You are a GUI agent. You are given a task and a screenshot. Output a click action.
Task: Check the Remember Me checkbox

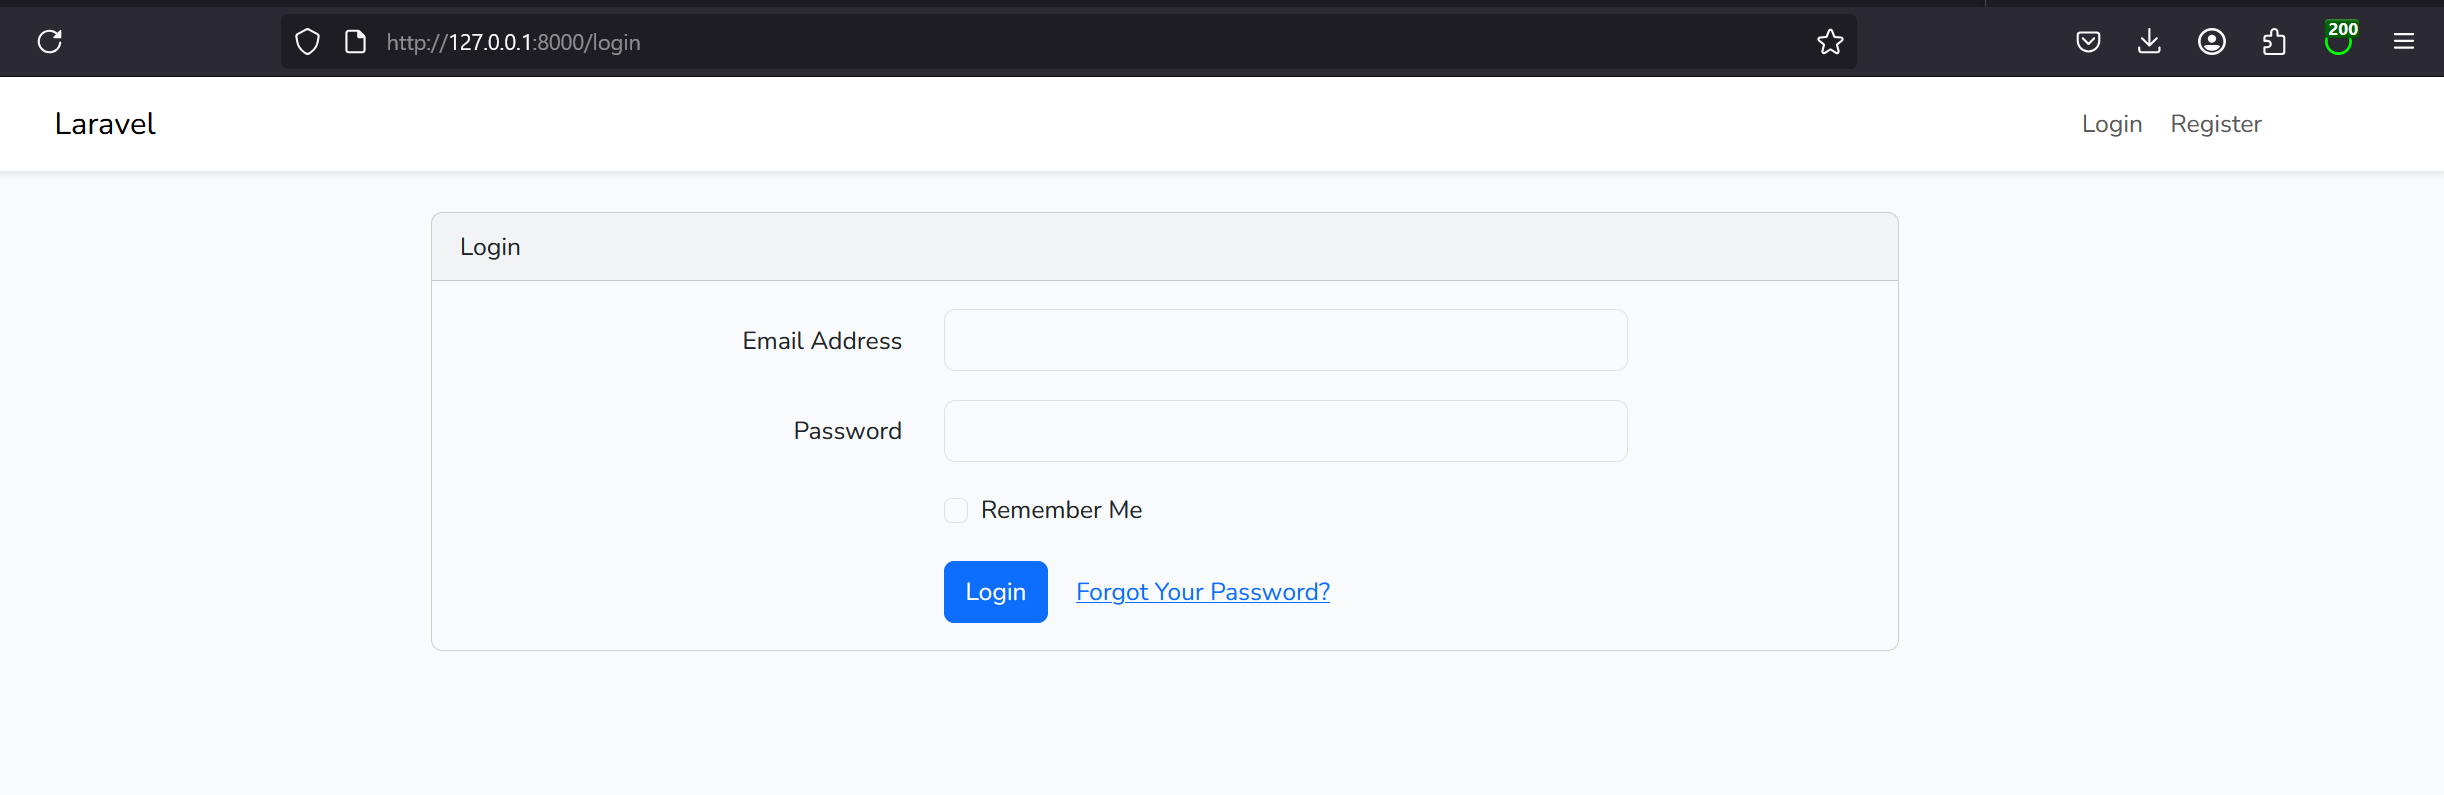(x=956, y=511)
